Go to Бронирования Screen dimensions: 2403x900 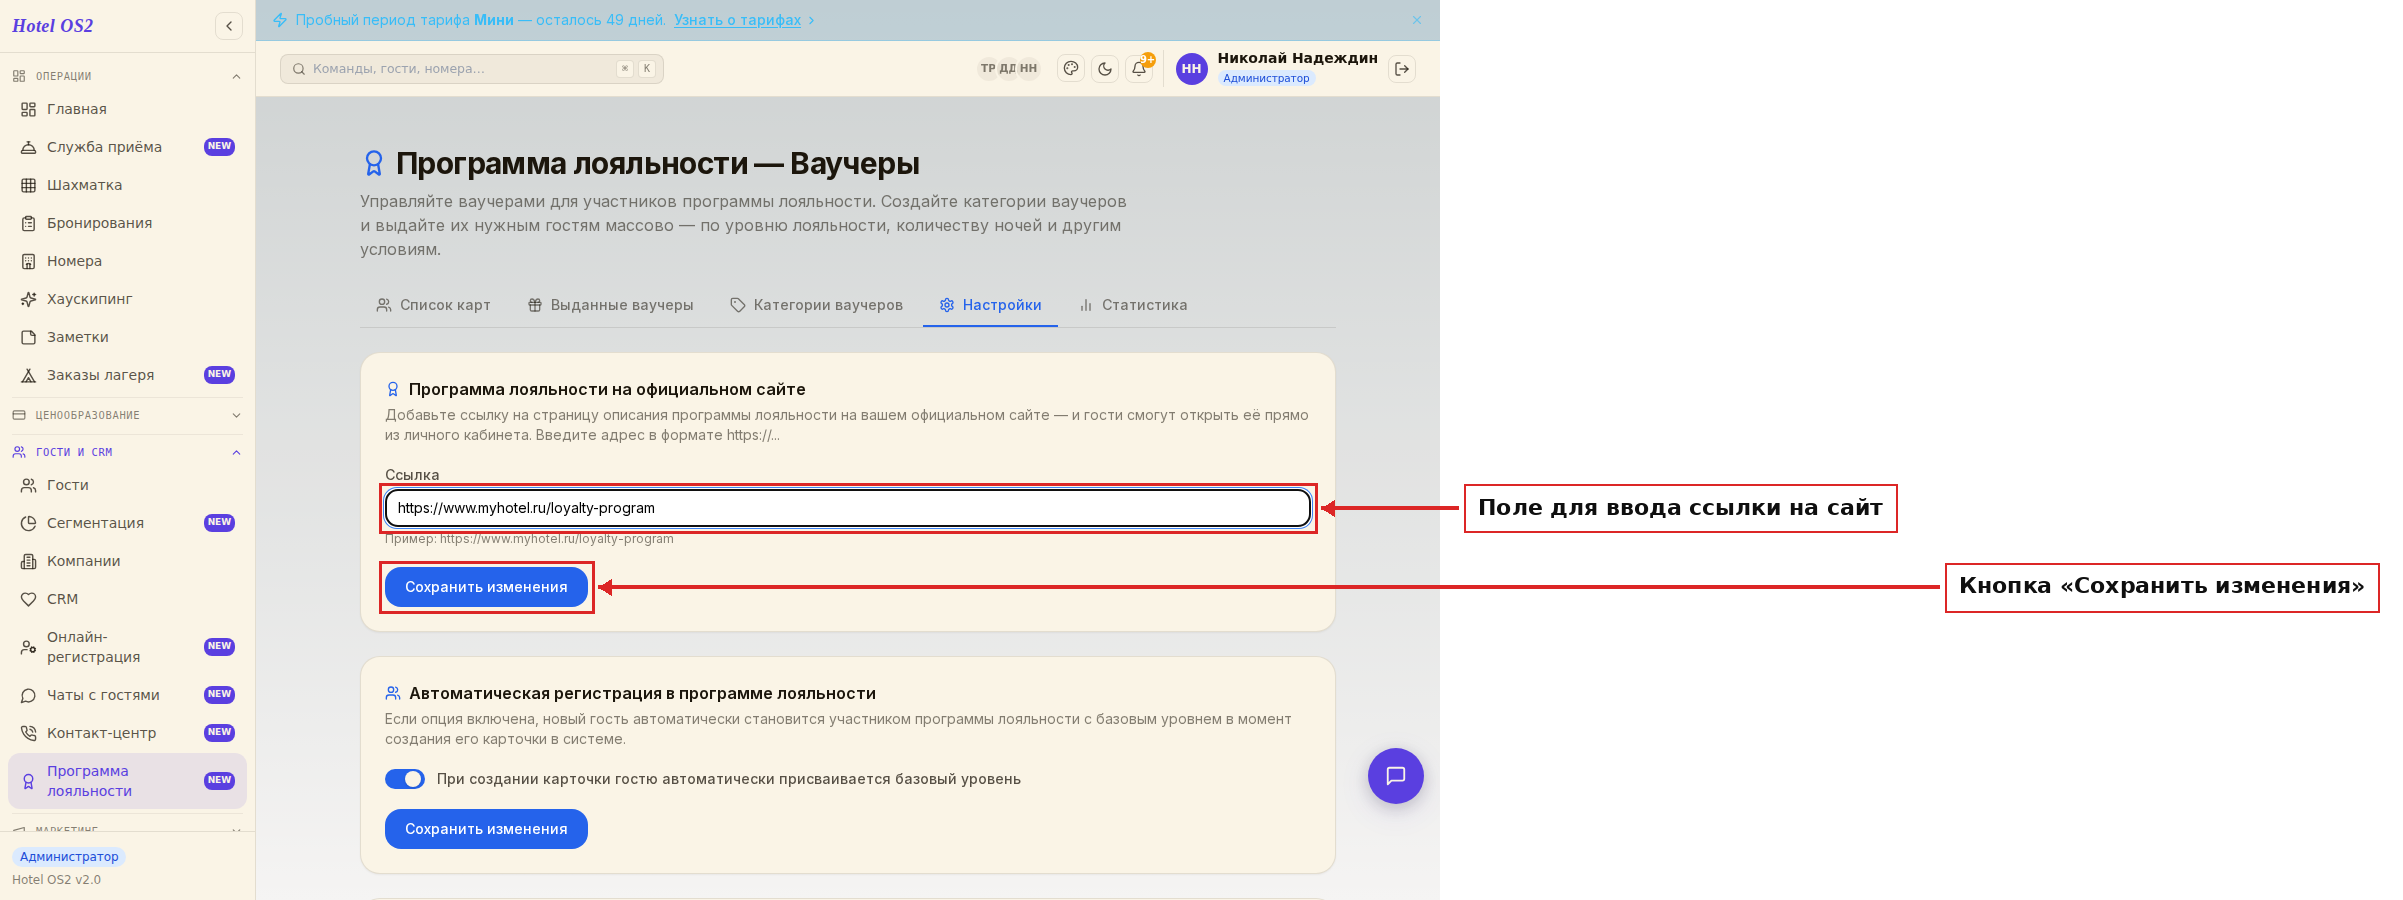point(127,223)
